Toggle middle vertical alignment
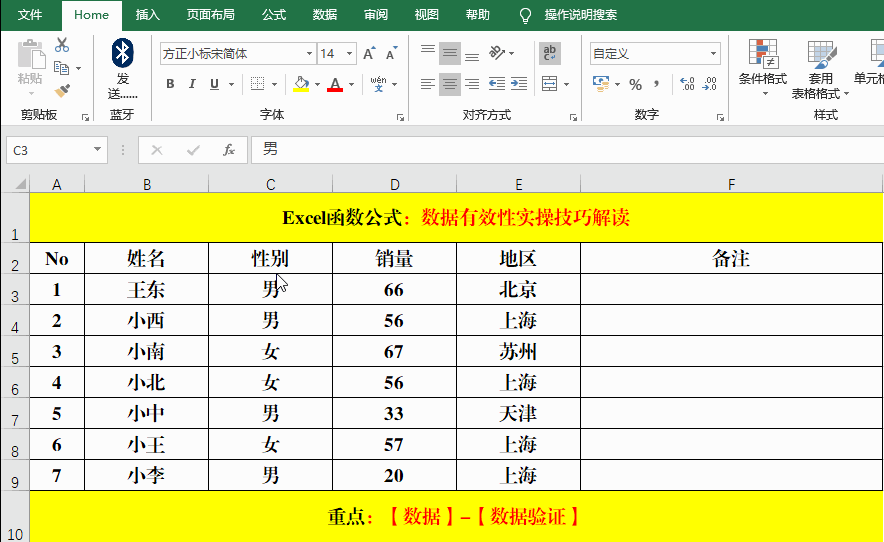884x542 pixels. 450,53
